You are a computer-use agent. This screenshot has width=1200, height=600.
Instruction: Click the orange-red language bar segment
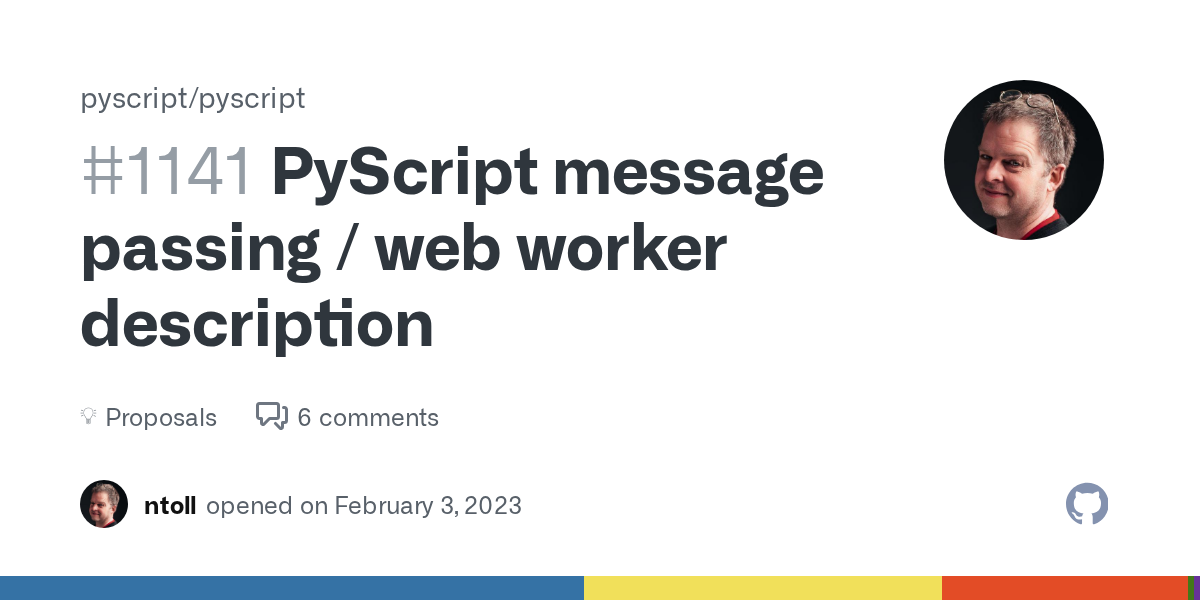point(1064,588)
